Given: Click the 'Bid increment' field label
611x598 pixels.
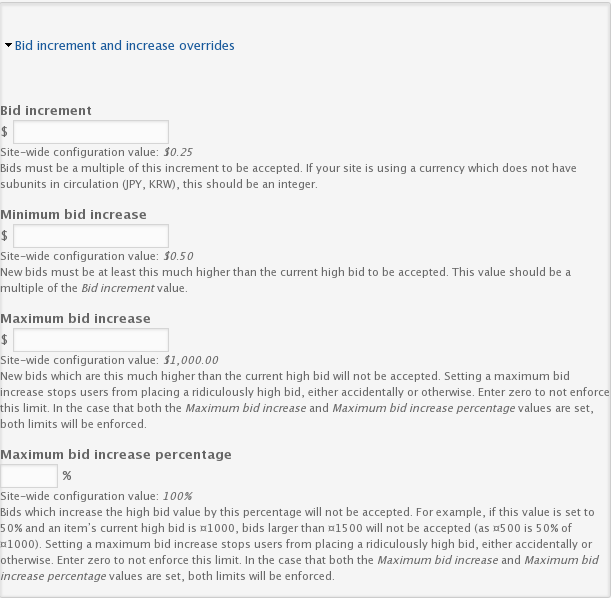Looking at the screenshot, I should pyautogui.click(x=46, y=111).
